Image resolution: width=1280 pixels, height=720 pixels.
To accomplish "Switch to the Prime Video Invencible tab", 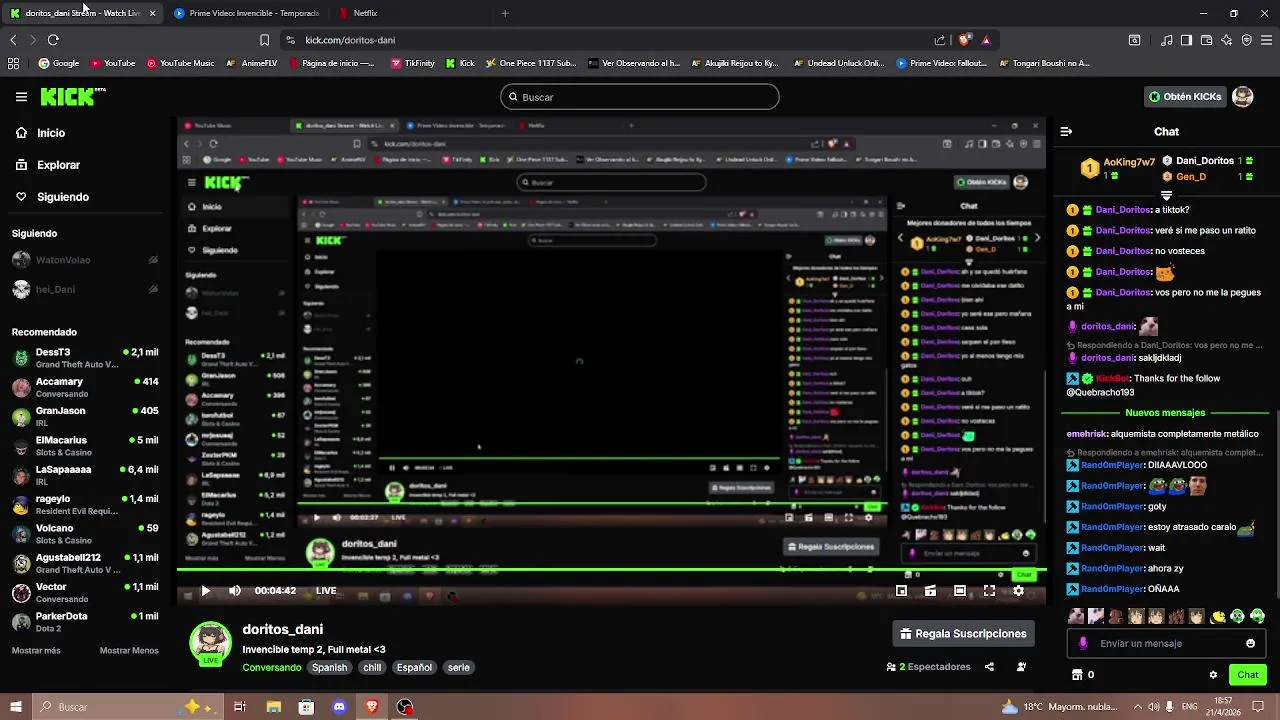I will (x=246, y=13).
